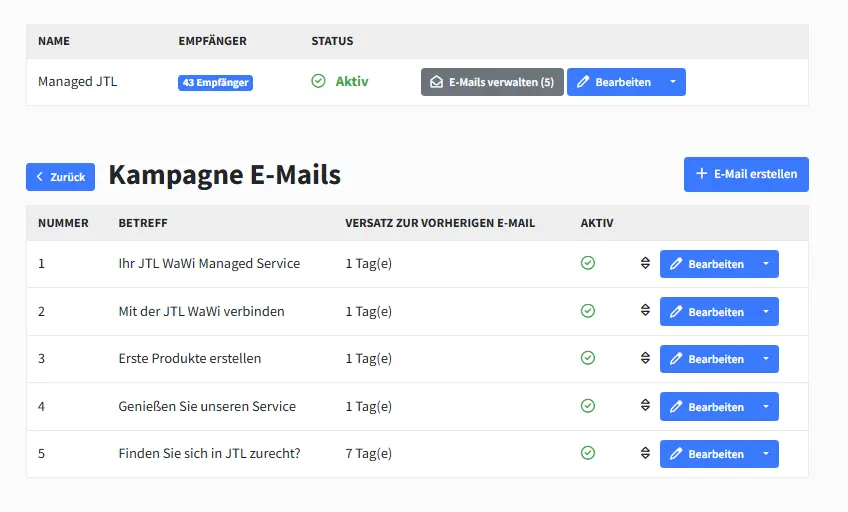Open dropdown arrow for 'Genießen Sie unseren Service'
Screen dimensions: 848x512
point(766,407)
